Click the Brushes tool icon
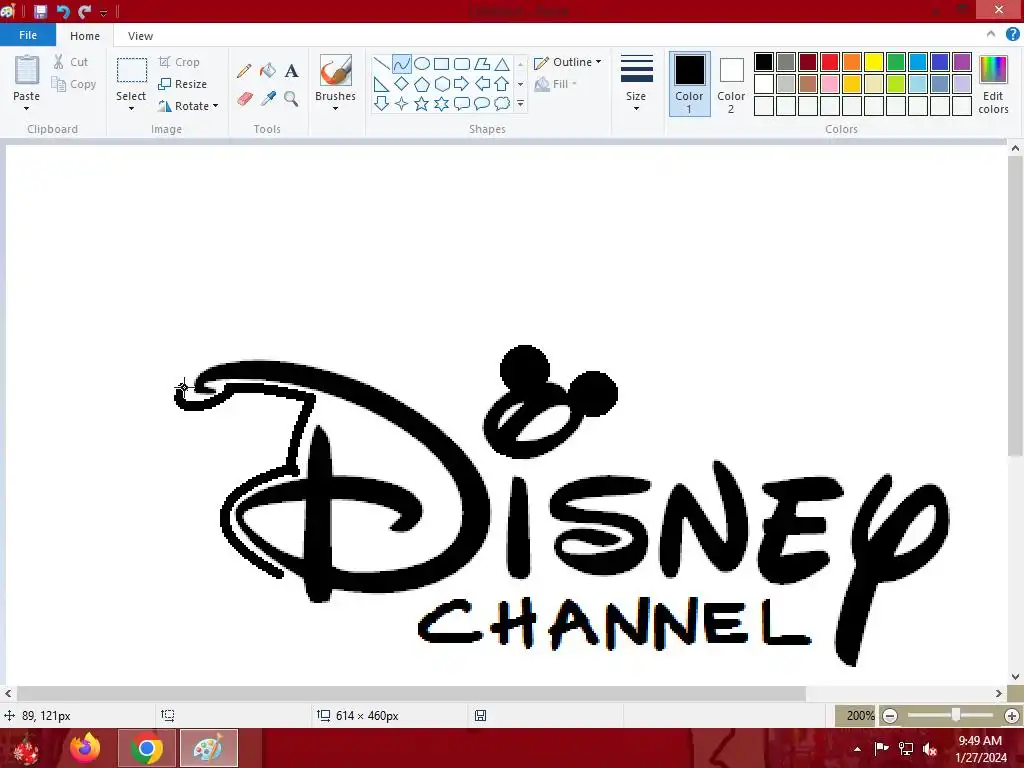1024x768 pixels. tap(336, 70)
